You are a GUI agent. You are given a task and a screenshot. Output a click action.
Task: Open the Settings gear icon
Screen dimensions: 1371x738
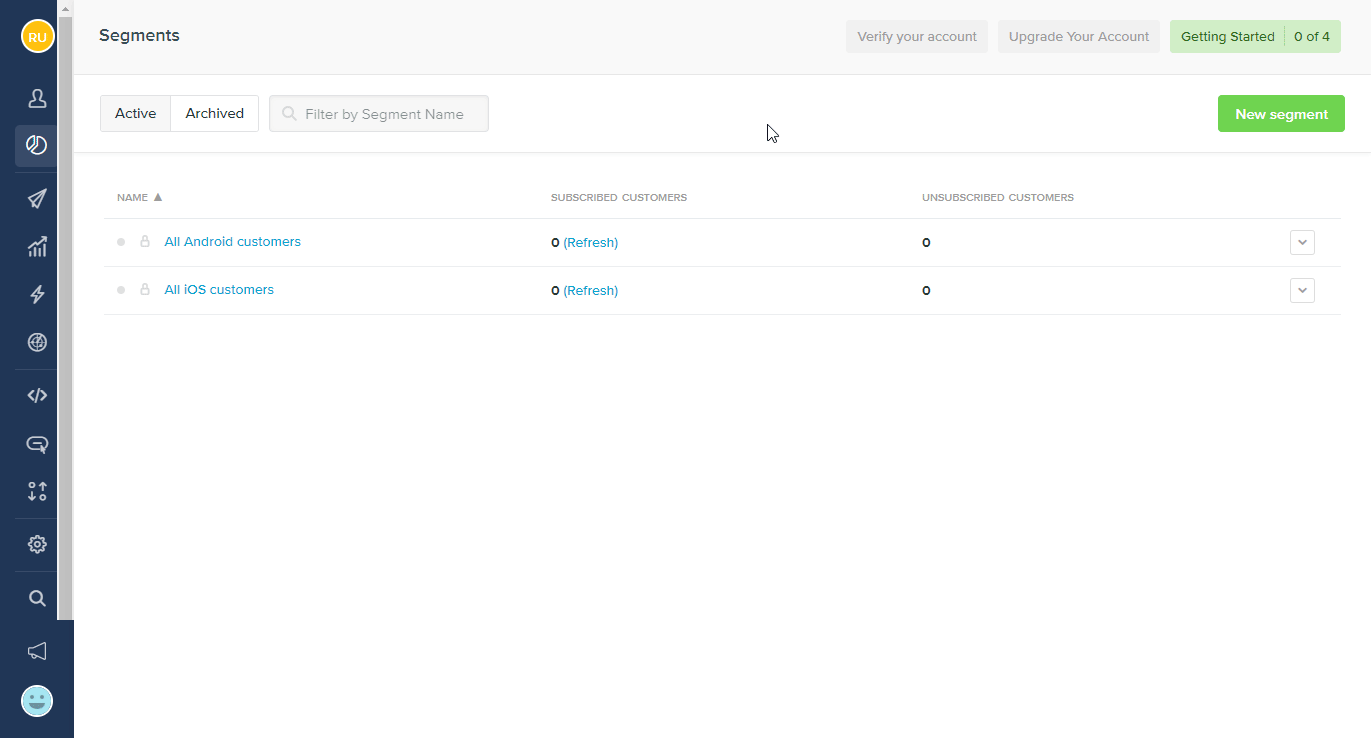click(37, 544)
